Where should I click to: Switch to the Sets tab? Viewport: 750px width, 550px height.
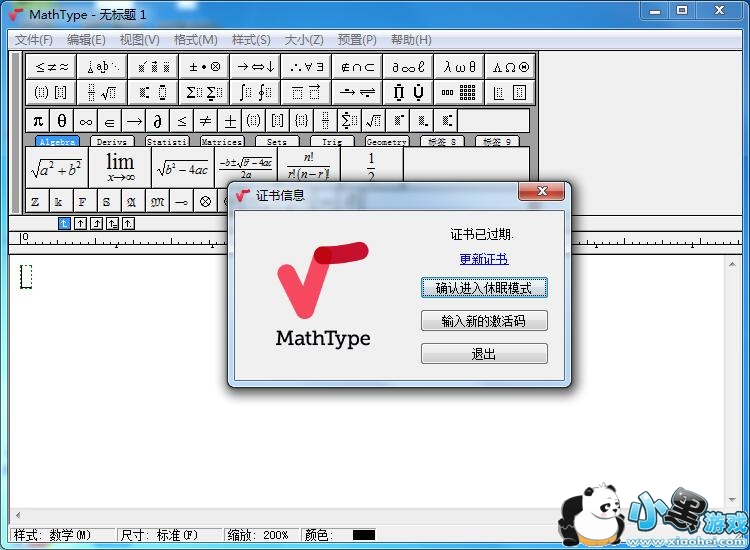pos(277,142)
